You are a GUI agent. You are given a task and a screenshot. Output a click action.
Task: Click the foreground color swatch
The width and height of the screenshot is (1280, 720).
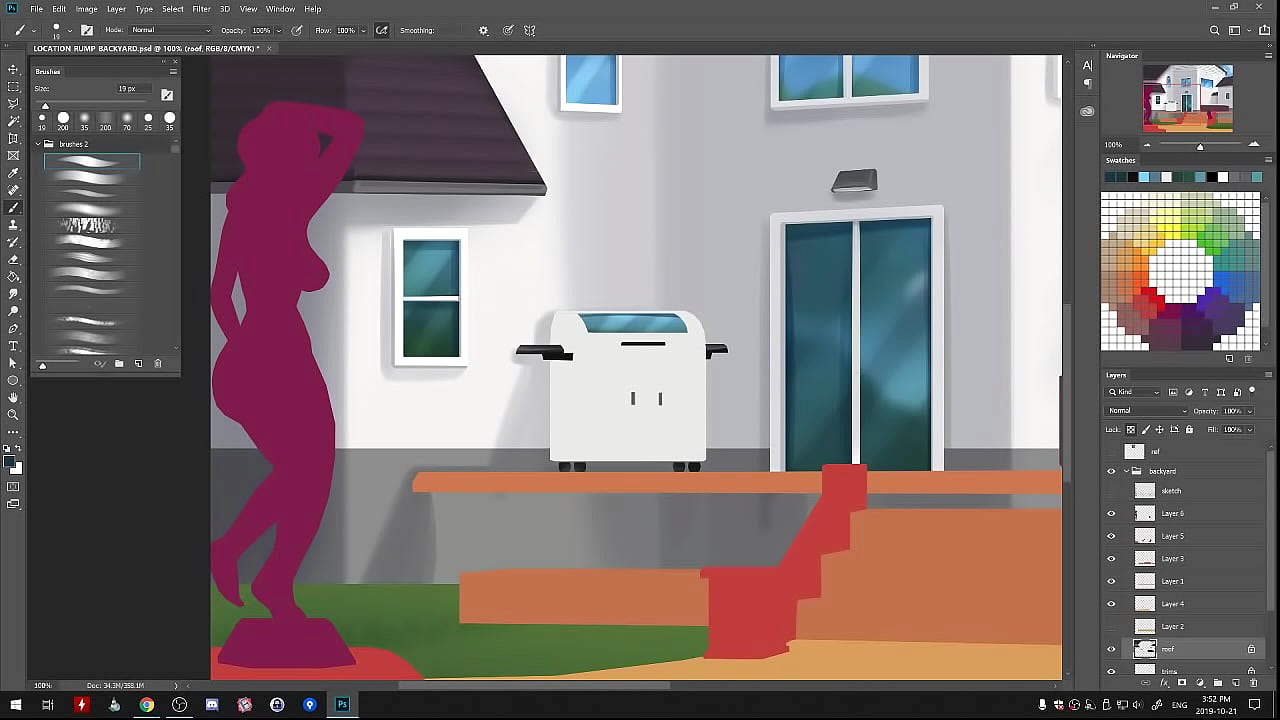click(x=10, y=462)
